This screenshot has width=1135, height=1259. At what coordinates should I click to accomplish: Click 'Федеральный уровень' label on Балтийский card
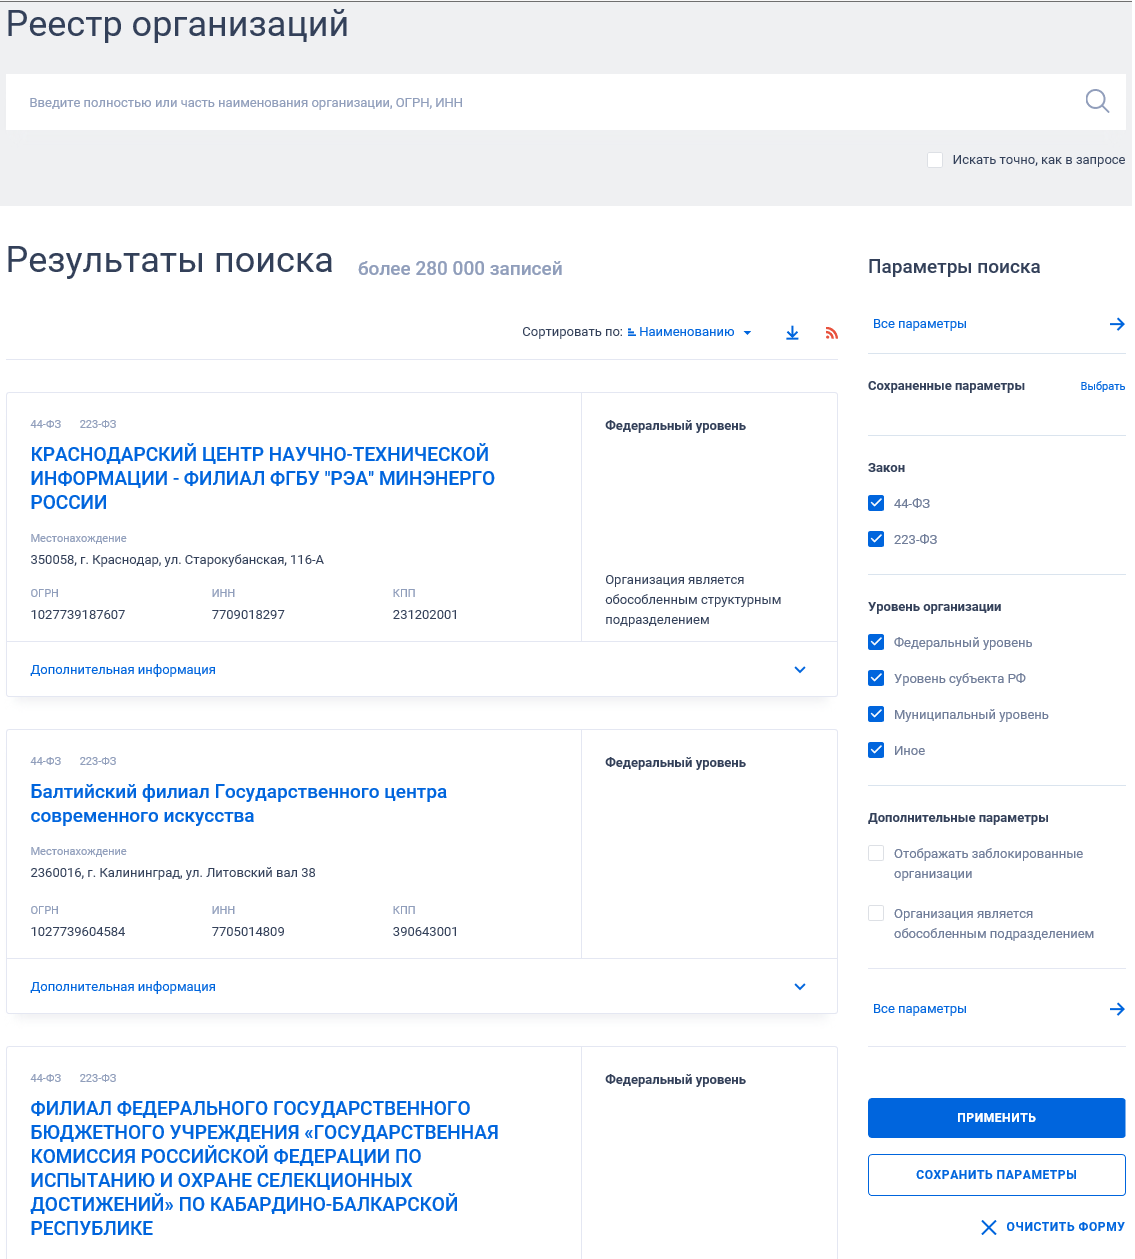tap(675, 763)
